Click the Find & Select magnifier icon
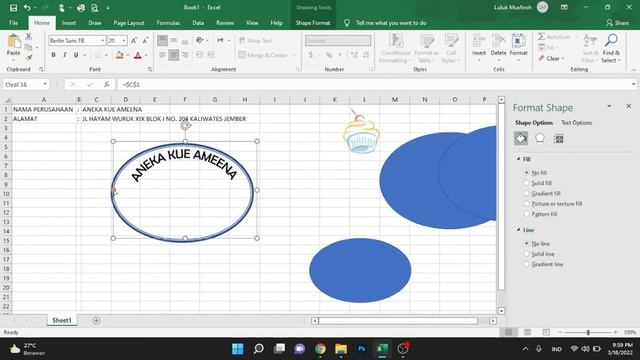640x360 pixels. tap(611, 40)
